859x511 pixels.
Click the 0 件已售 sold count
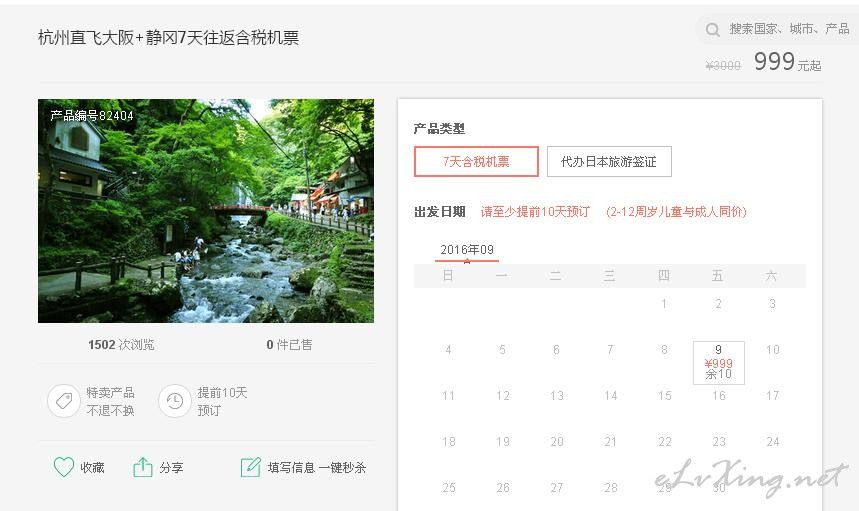tap(289, 345)
